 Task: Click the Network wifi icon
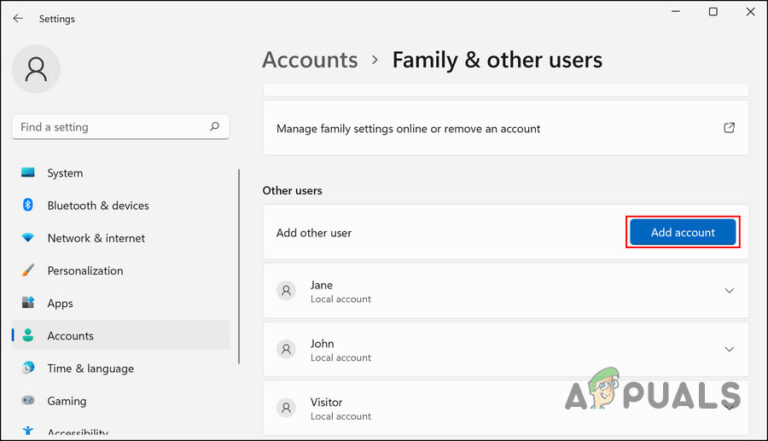tap(28, 238)
